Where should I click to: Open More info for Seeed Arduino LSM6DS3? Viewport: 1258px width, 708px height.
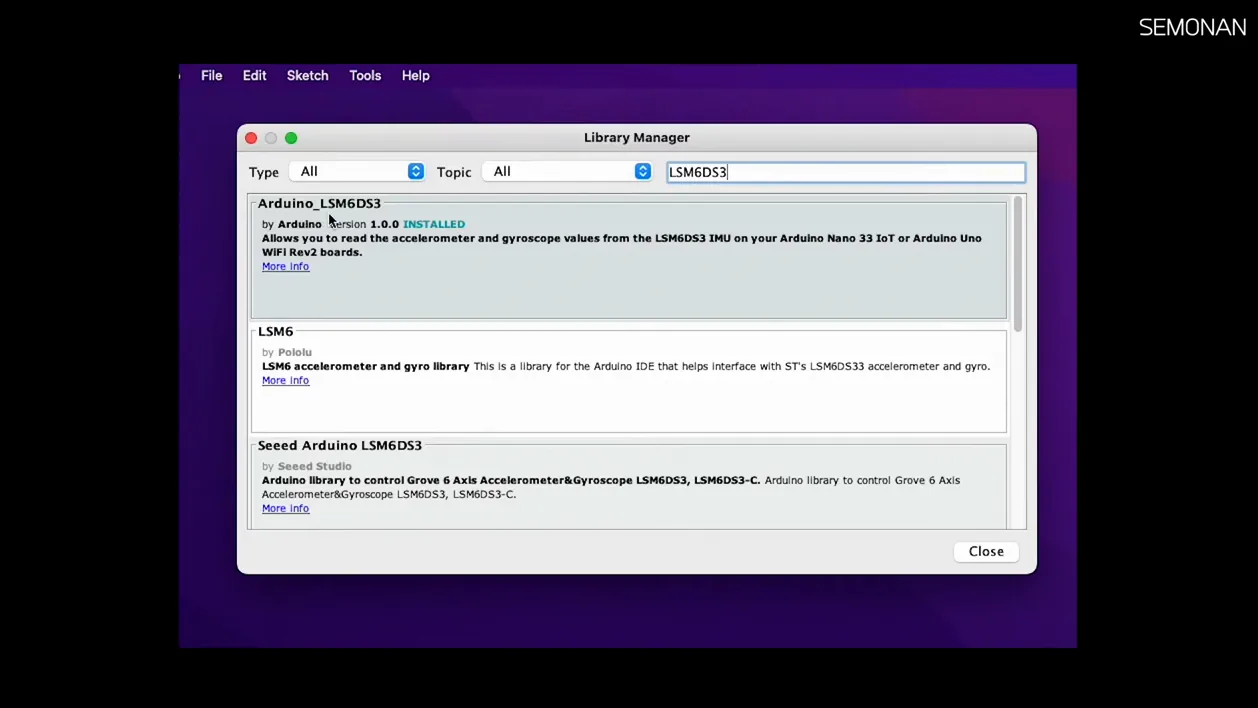point(285,509)
